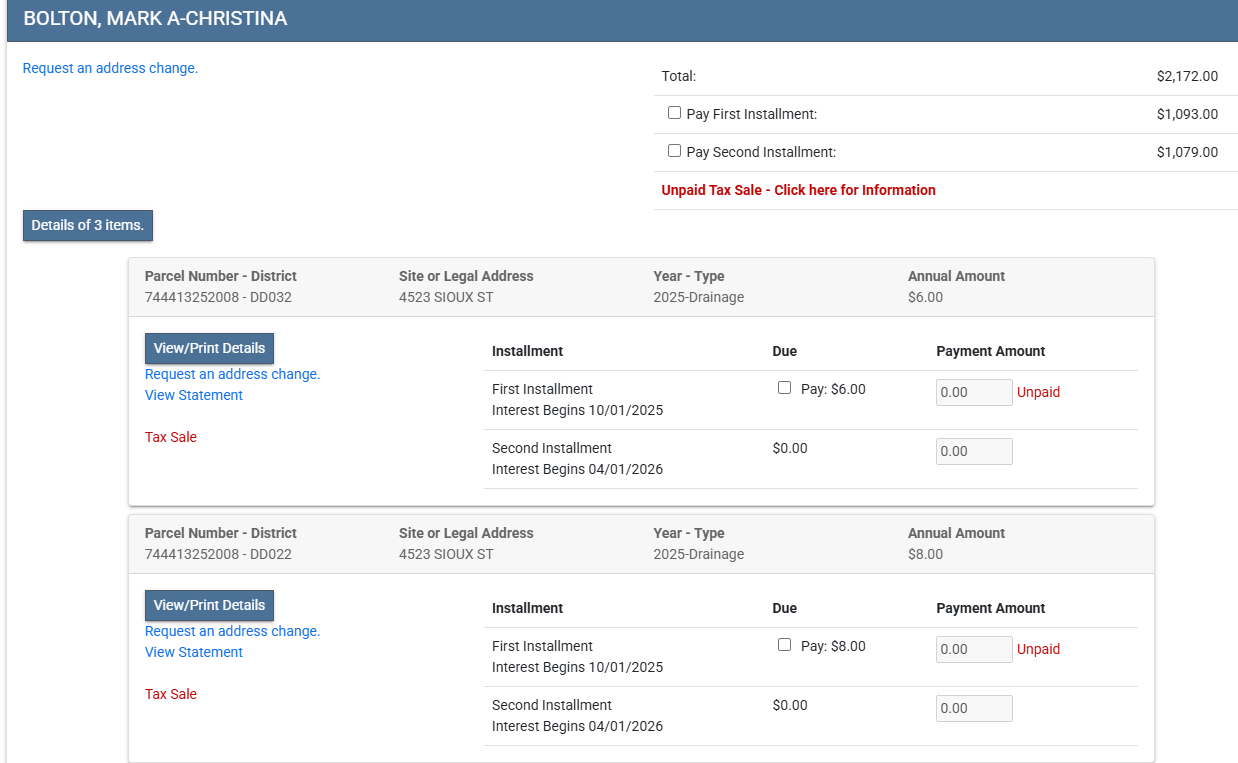Click the $8.00 first installment payment amount field
Image resolution: width=1238 pixels, height=763 pixels.
(x=974, y=649)
